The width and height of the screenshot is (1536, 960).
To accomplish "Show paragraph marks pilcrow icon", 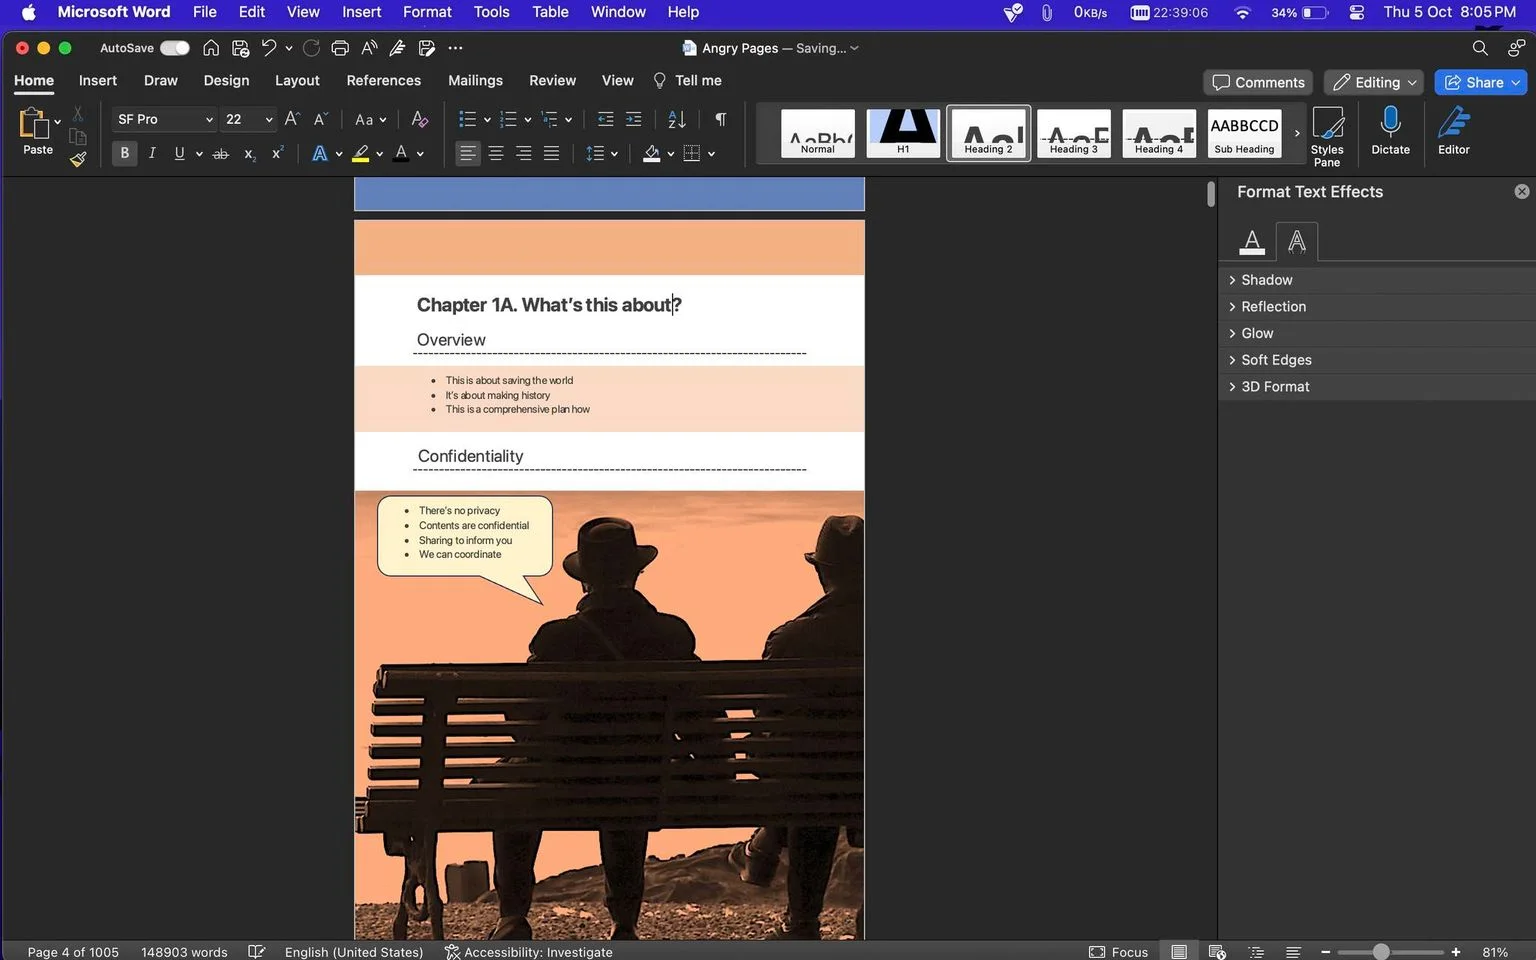I will click(720, 119).
